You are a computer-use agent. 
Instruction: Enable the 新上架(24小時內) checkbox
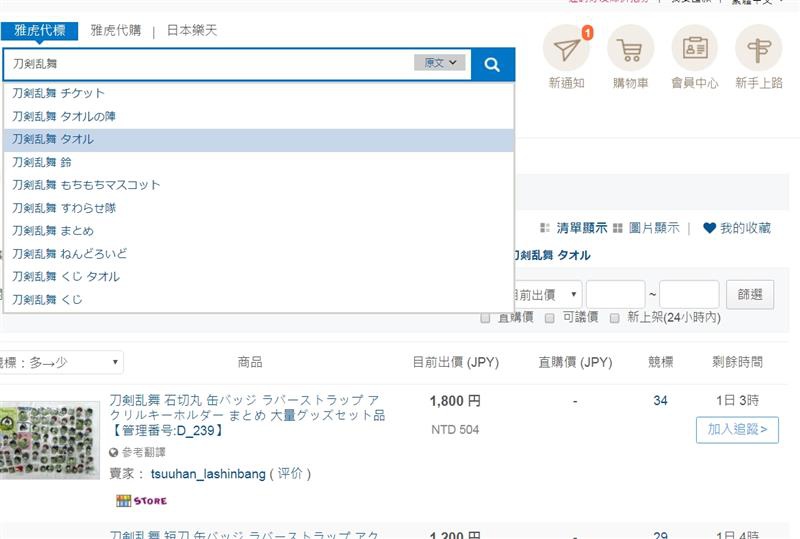(x=615, y=318)
